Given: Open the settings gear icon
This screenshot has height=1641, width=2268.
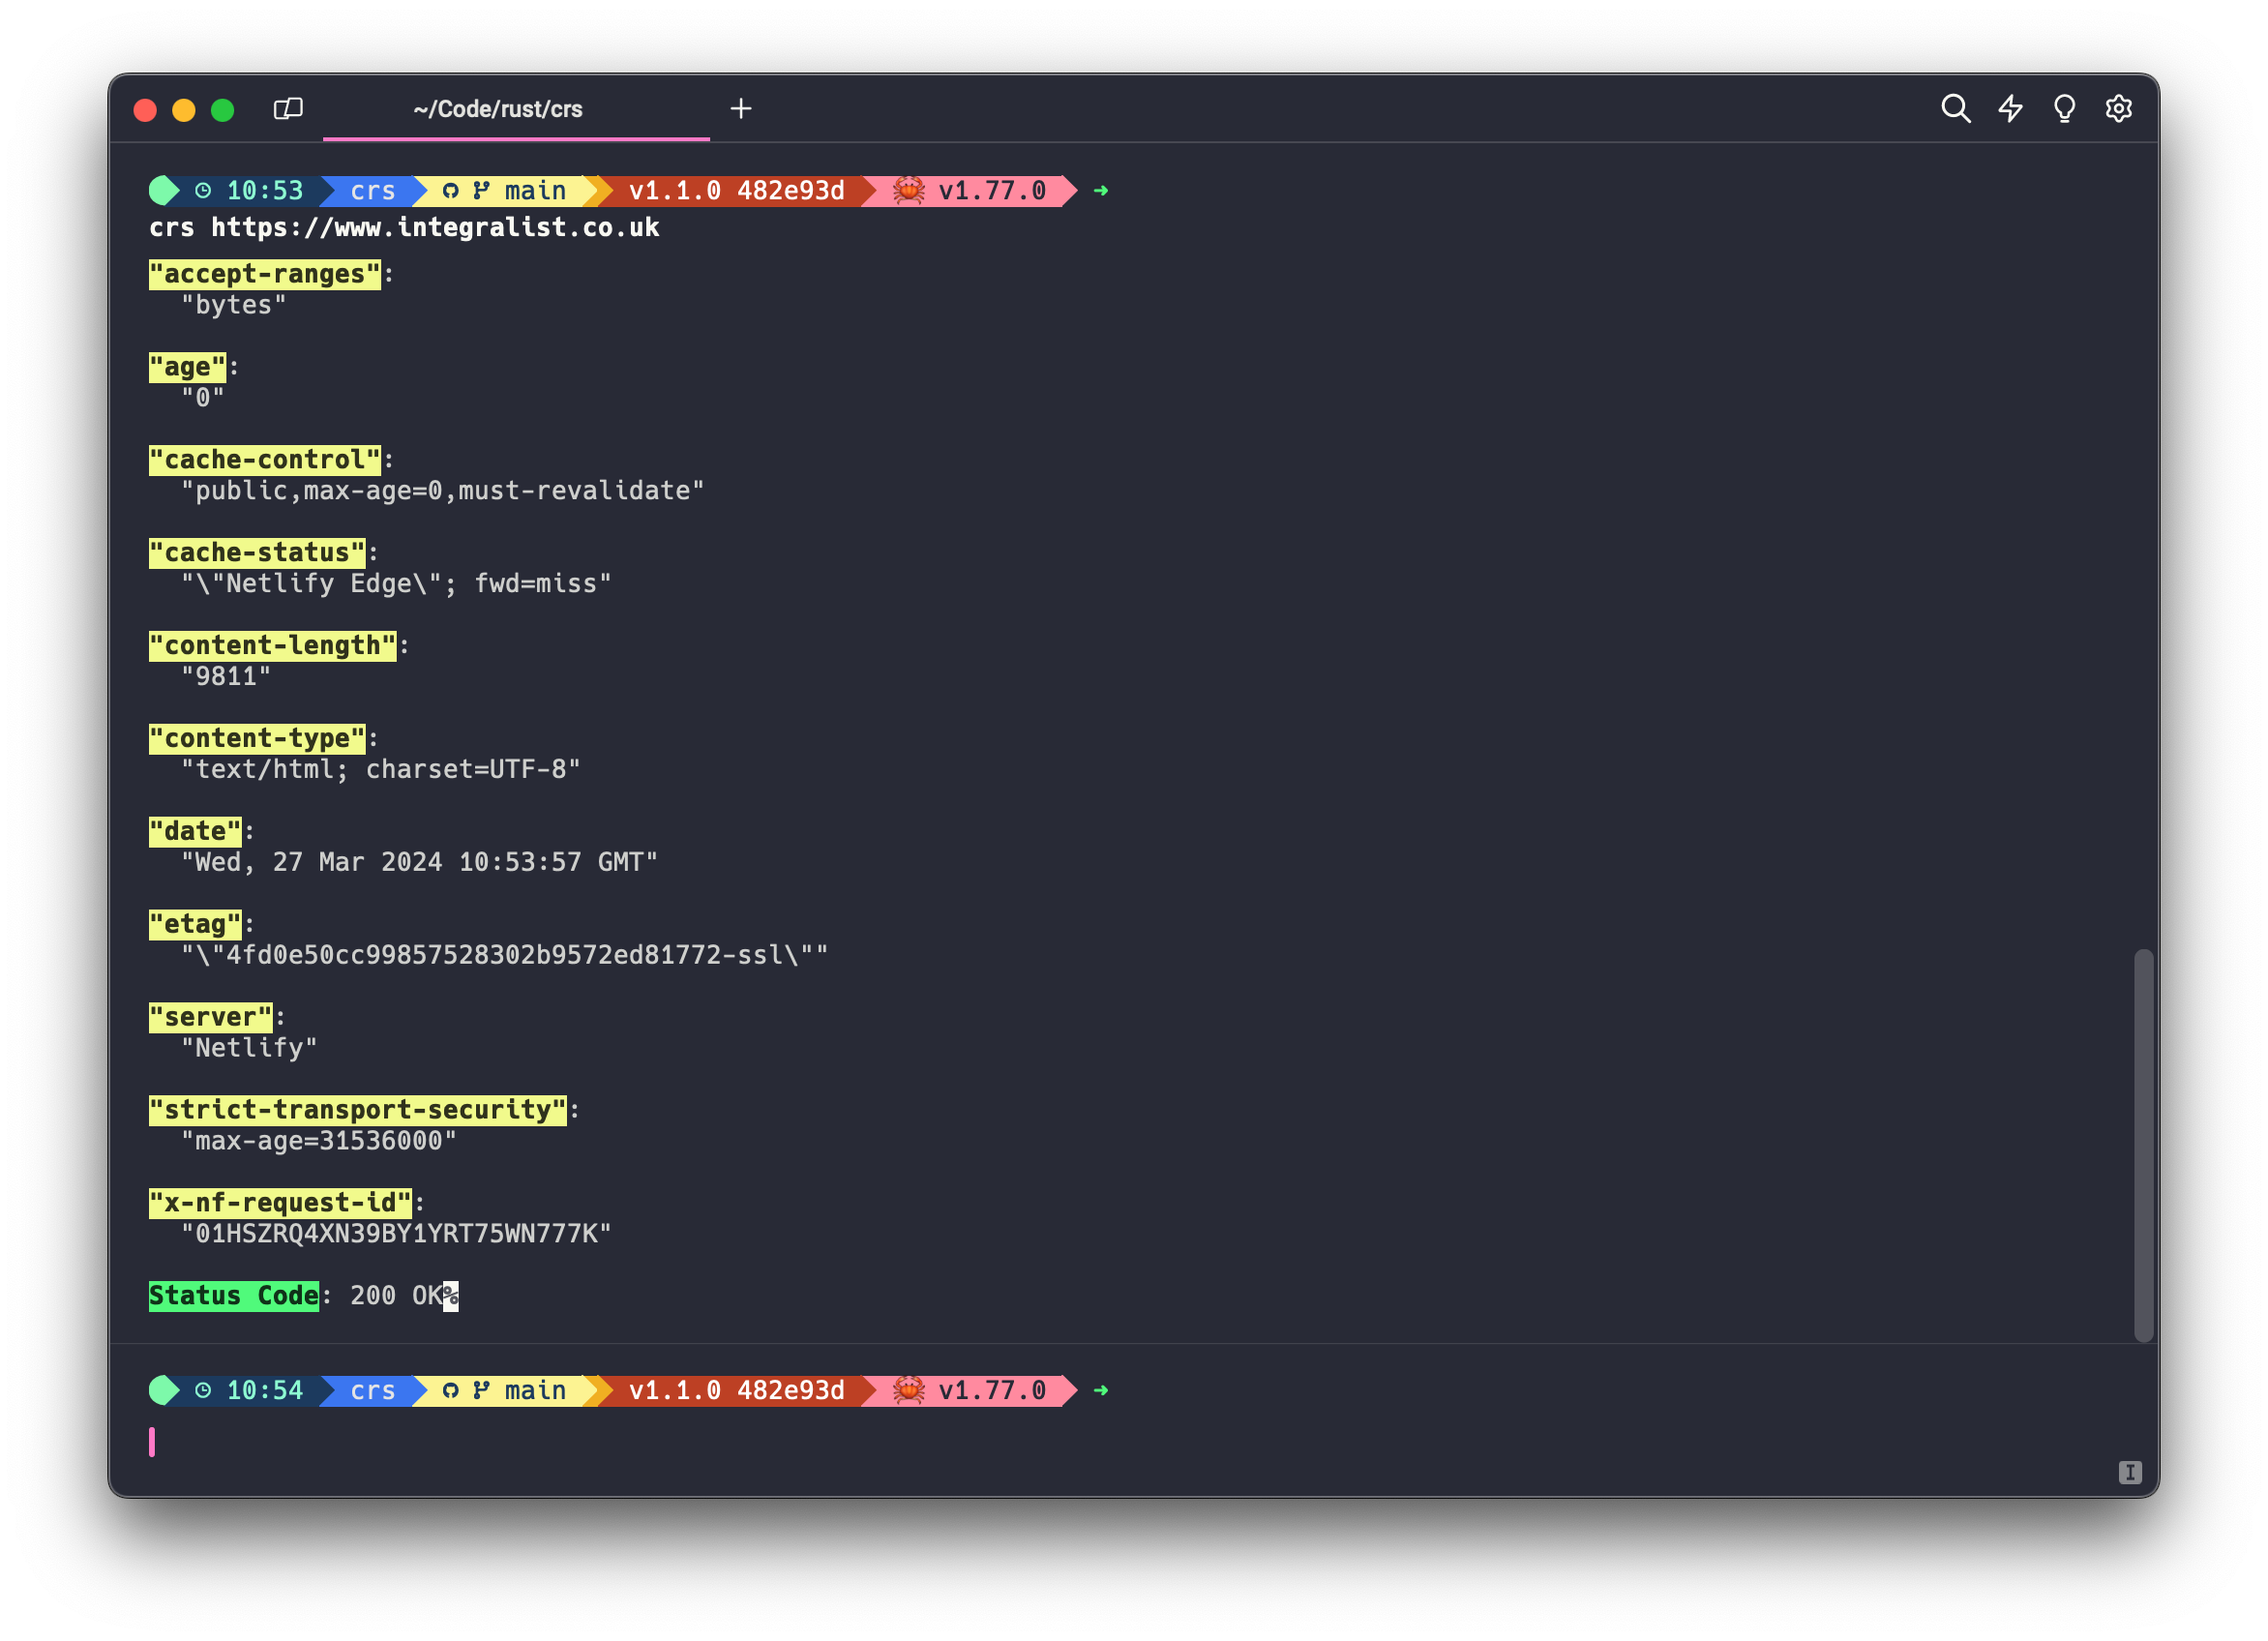Looking at the screenshot, I should click(x=2118, y=108).
